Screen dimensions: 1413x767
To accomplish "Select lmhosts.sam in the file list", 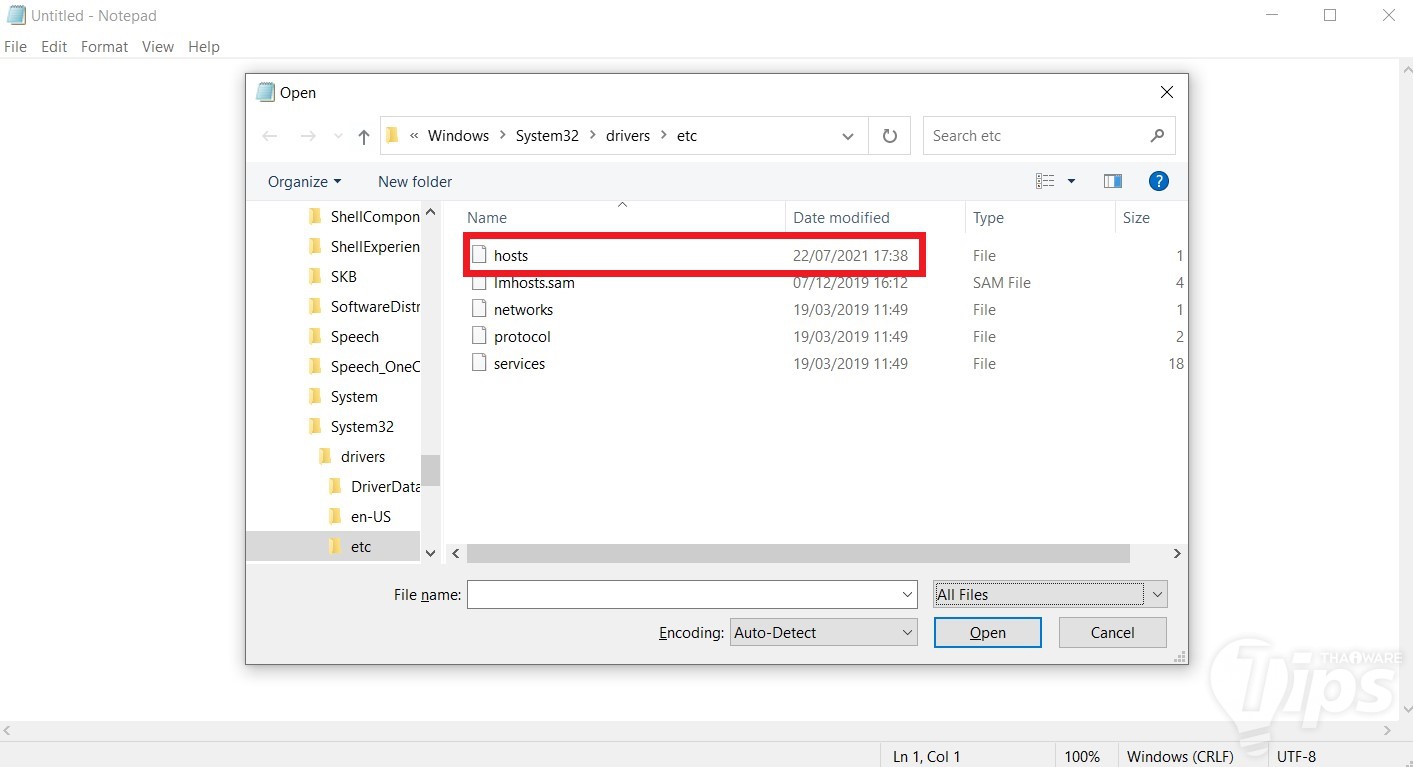I will [x=534, y=282].
